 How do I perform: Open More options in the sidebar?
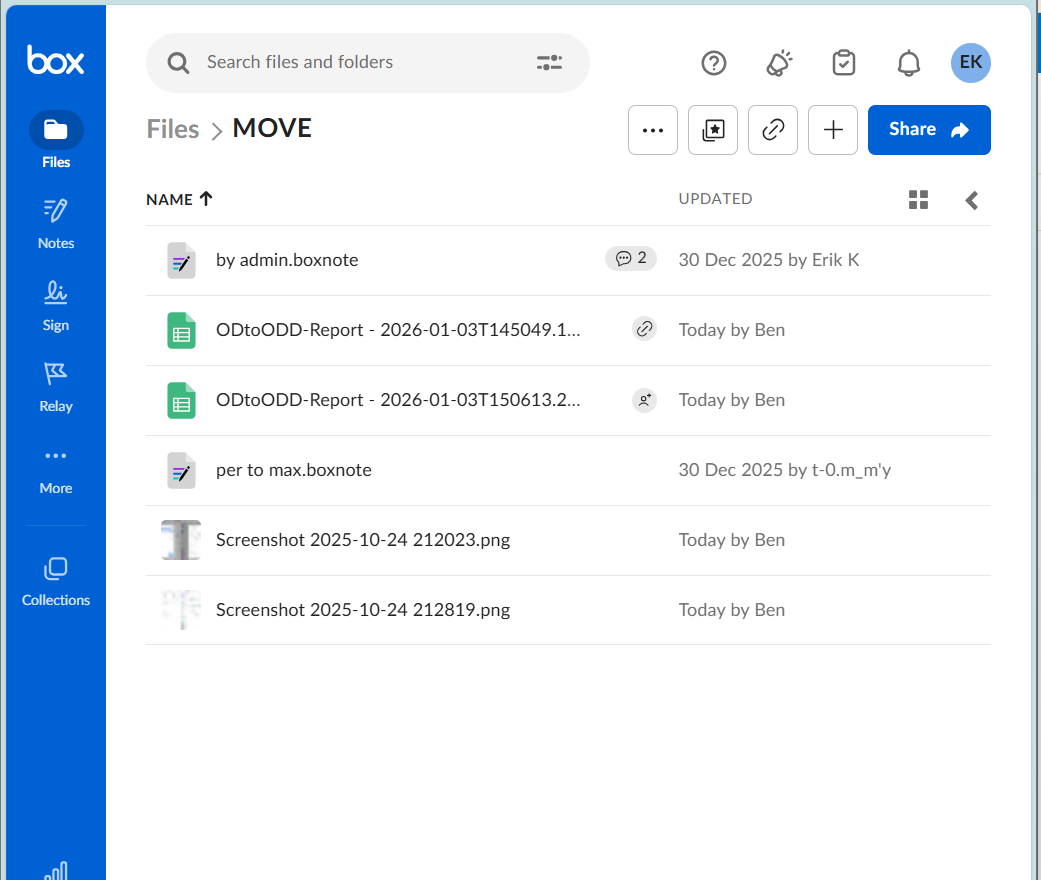pyautogui.click(x=55, y=468)
